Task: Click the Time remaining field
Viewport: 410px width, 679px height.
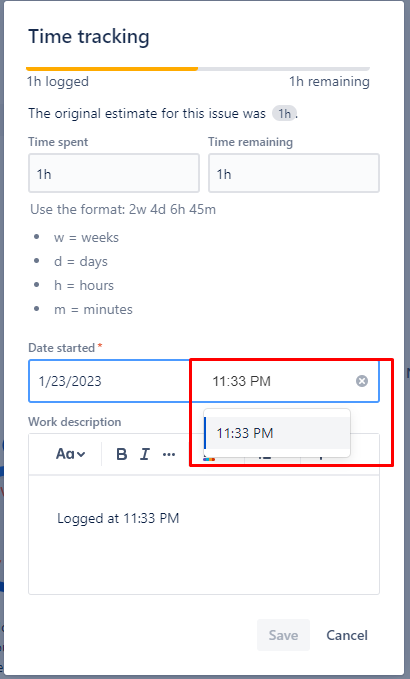Action: (x=294, y=173)
